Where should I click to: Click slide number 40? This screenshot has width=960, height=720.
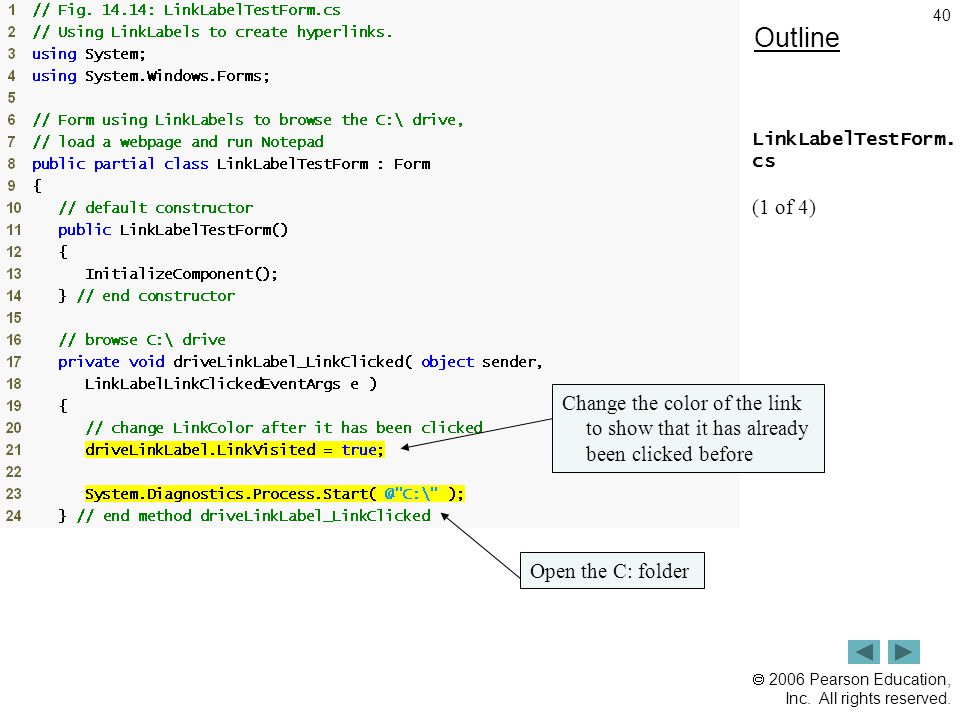click(x=941, y=15)
